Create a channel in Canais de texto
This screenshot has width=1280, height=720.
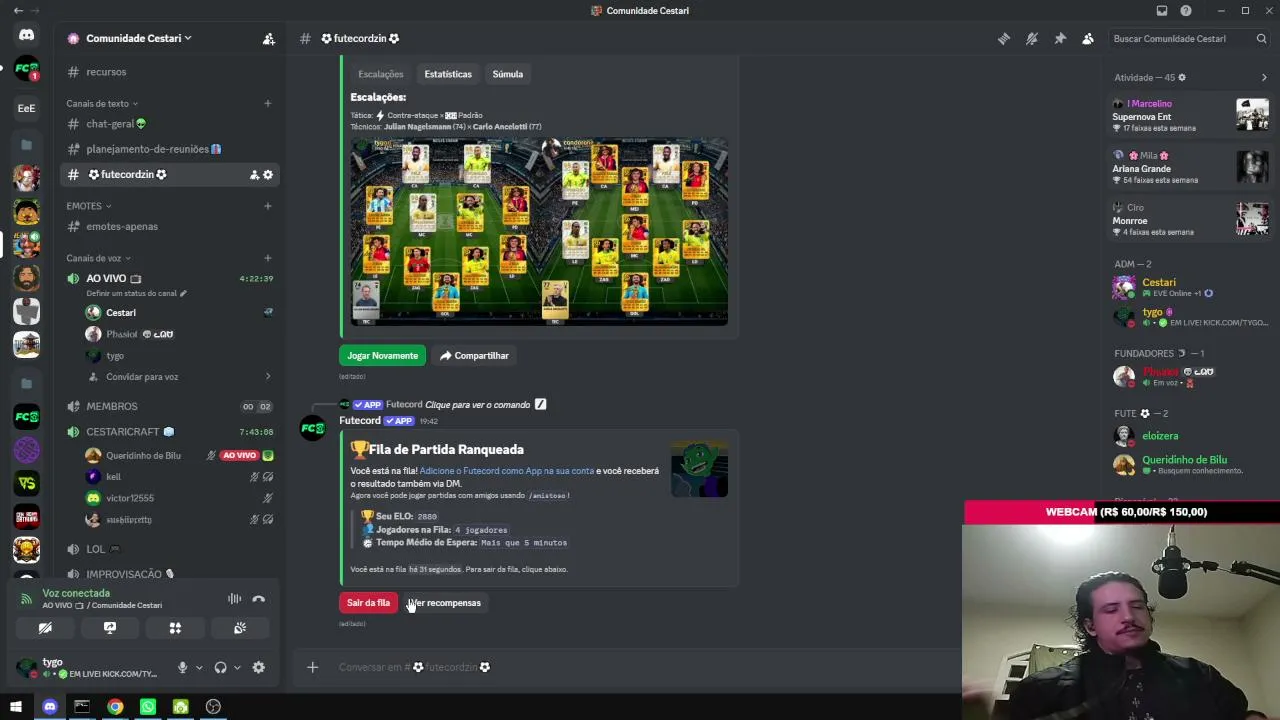[x=267, y=103]
